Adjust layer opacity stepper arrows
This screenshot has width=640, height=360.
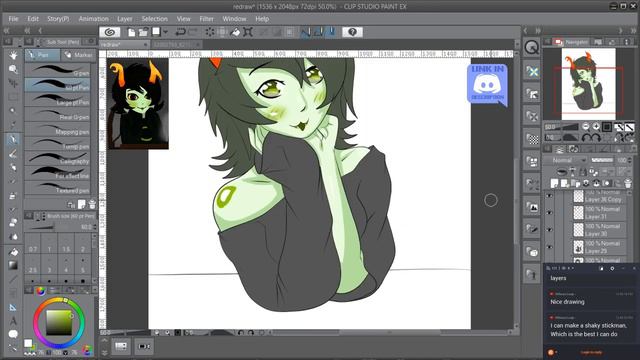click(630, 160)
